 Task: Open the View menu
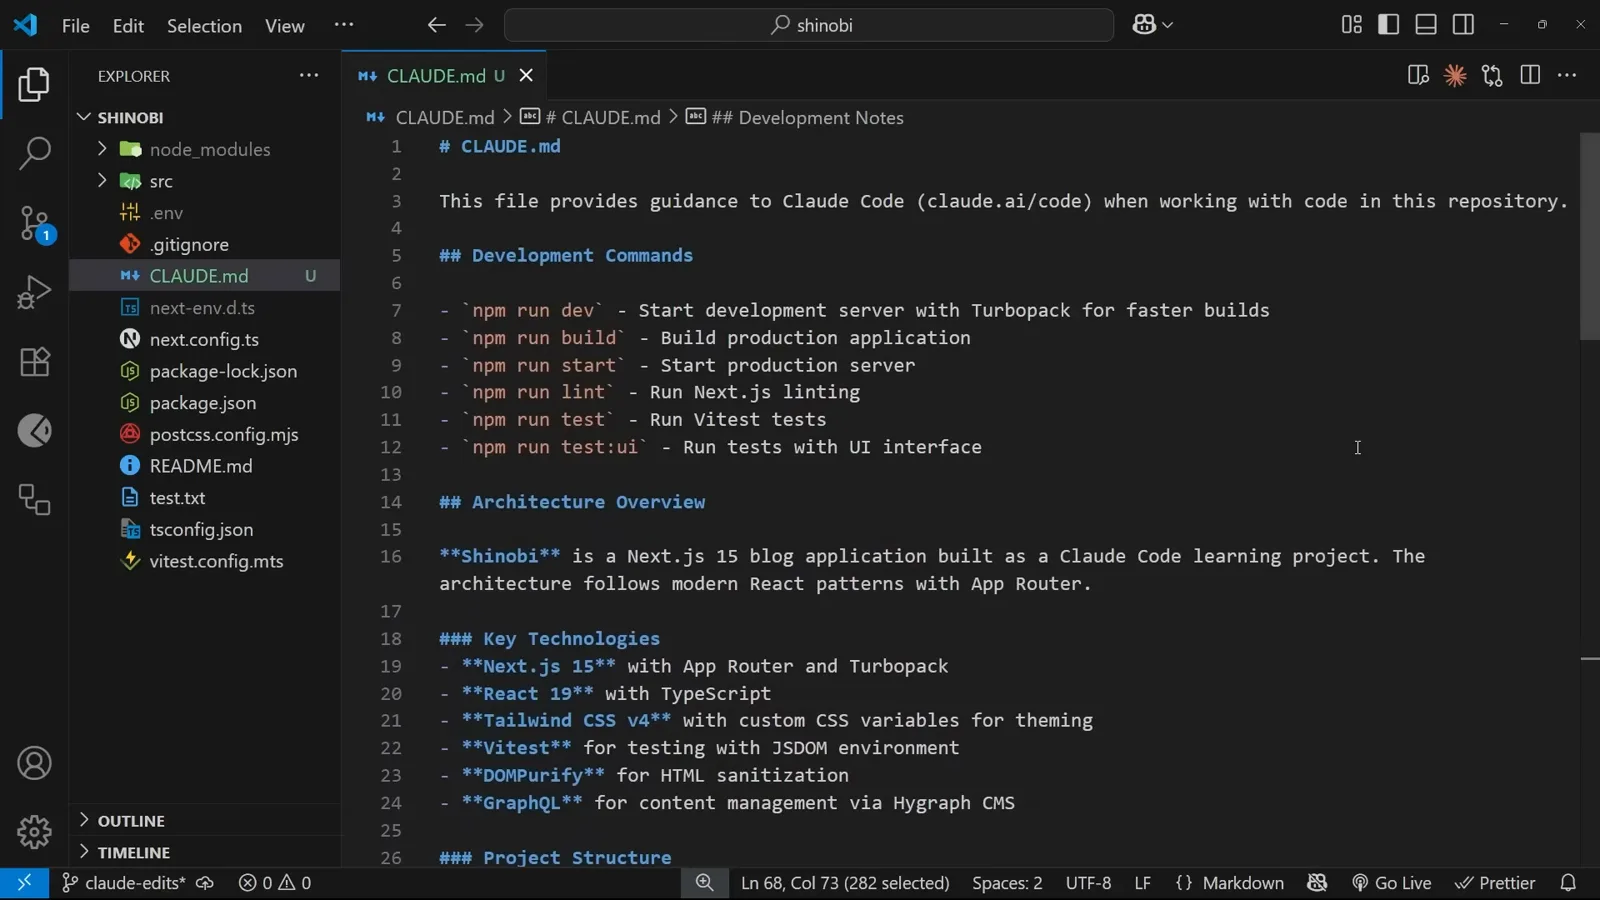tap(285, 26)
